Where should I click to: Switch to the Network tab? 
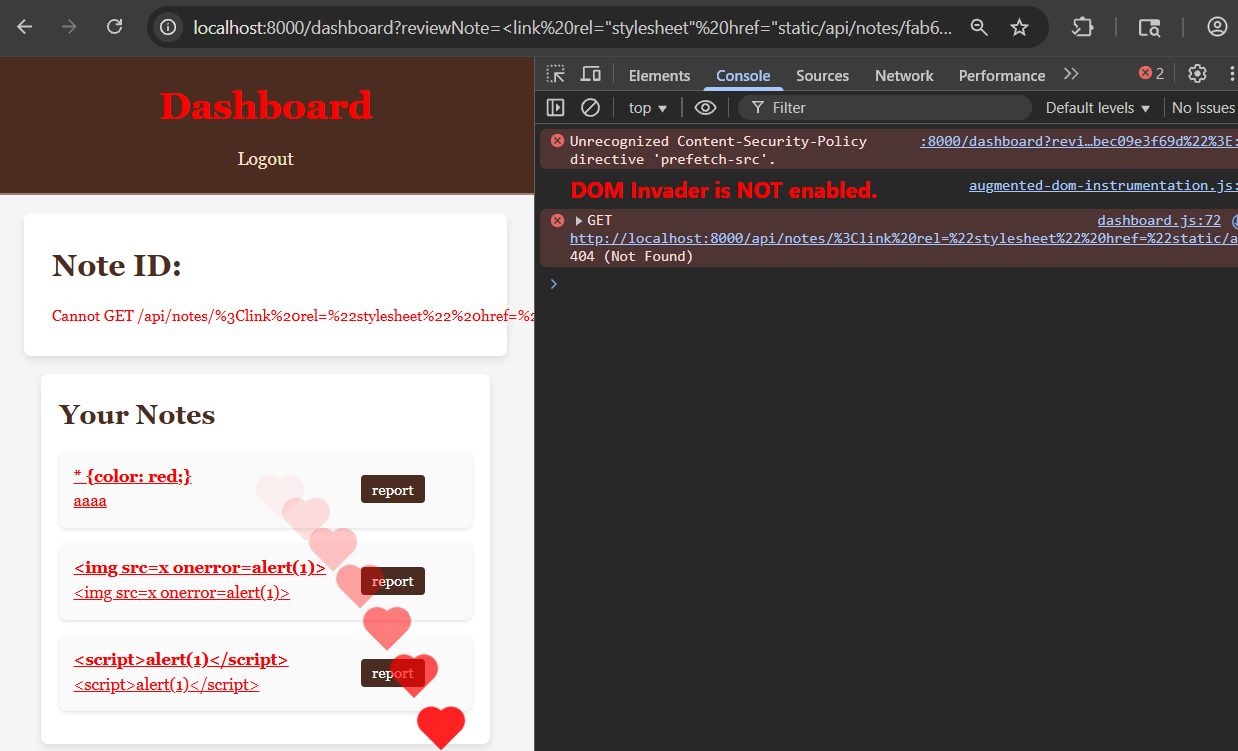(903, 75)
